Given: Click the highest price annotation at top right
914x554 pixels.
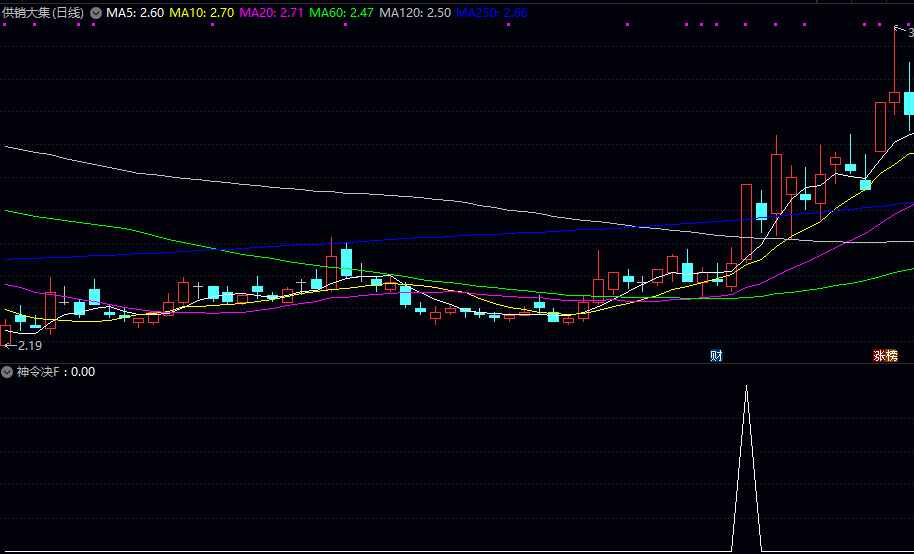Looking at the screenshot, I should 905,33.
